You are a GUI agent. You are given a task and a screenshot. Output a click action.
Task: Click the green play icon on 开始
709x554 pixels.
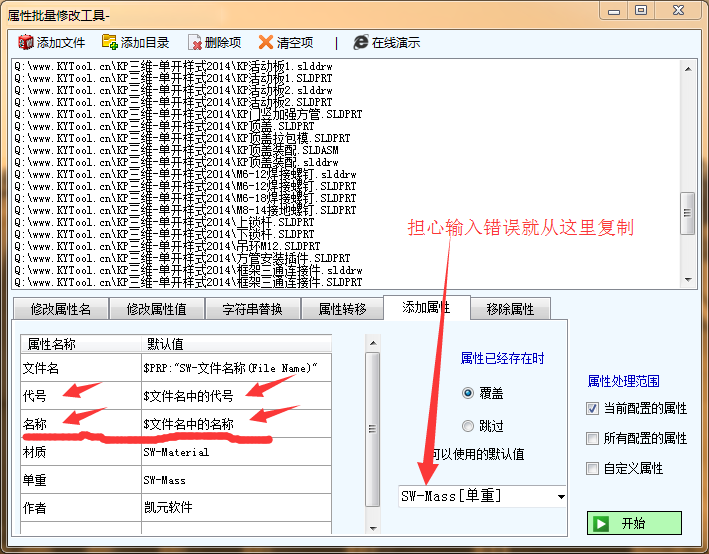pos(601,523)
